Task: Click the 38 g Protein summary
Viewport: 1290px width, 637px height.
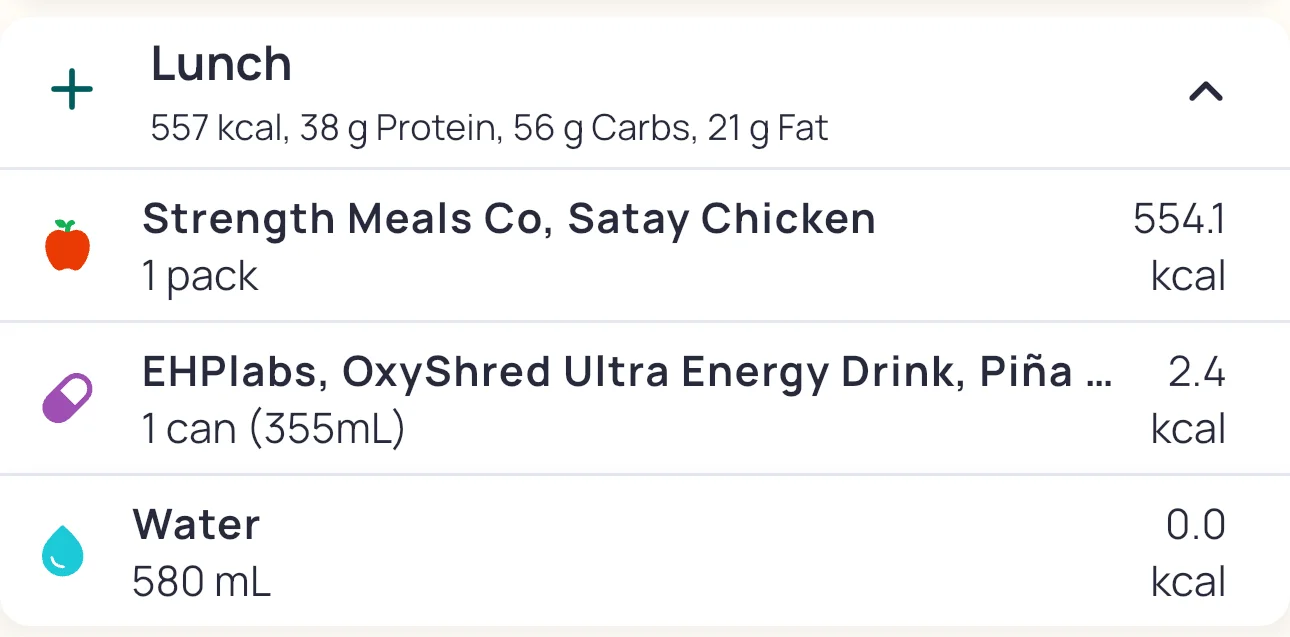Action: click(x=398, y=129)
